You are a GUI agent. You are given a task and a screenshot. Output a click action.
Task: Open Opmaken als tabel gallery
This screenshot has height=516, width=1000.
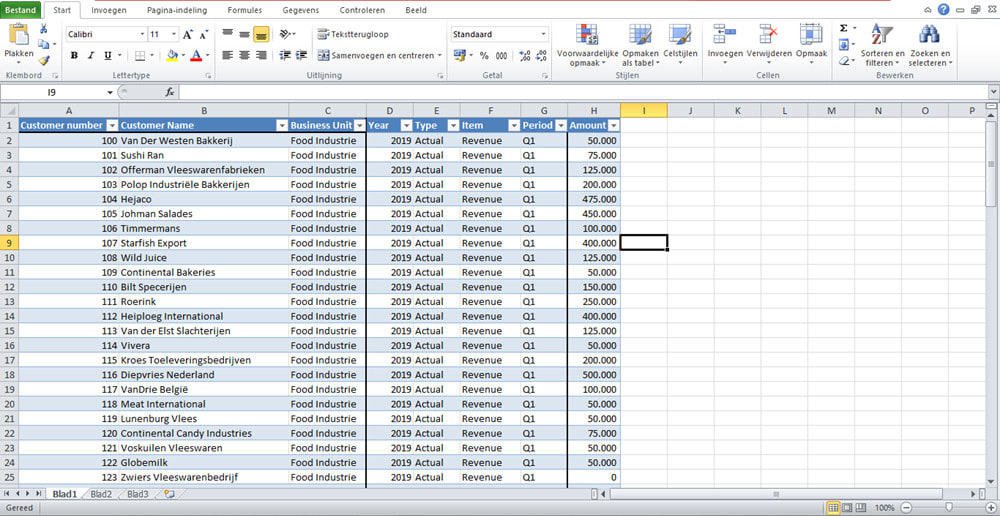[x=640, y=45]
